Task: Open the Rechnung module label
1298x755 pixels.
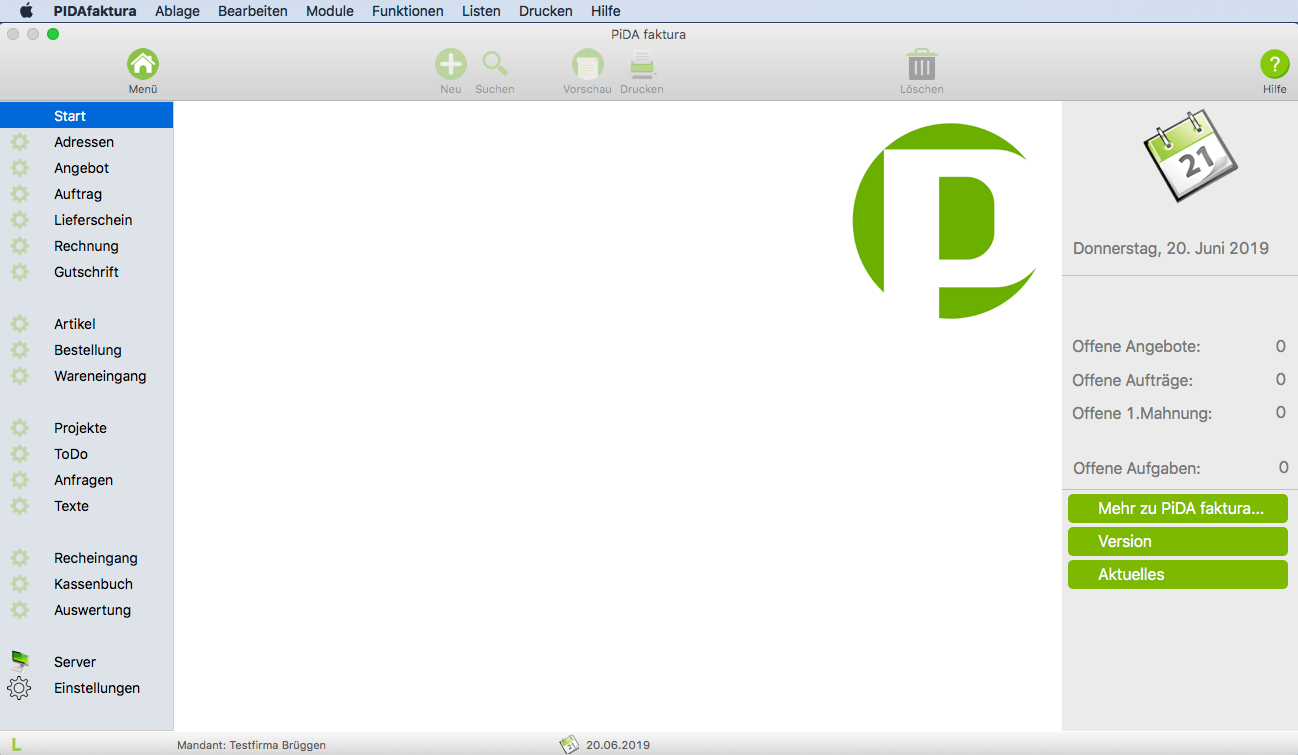Action: pos(86,246)
